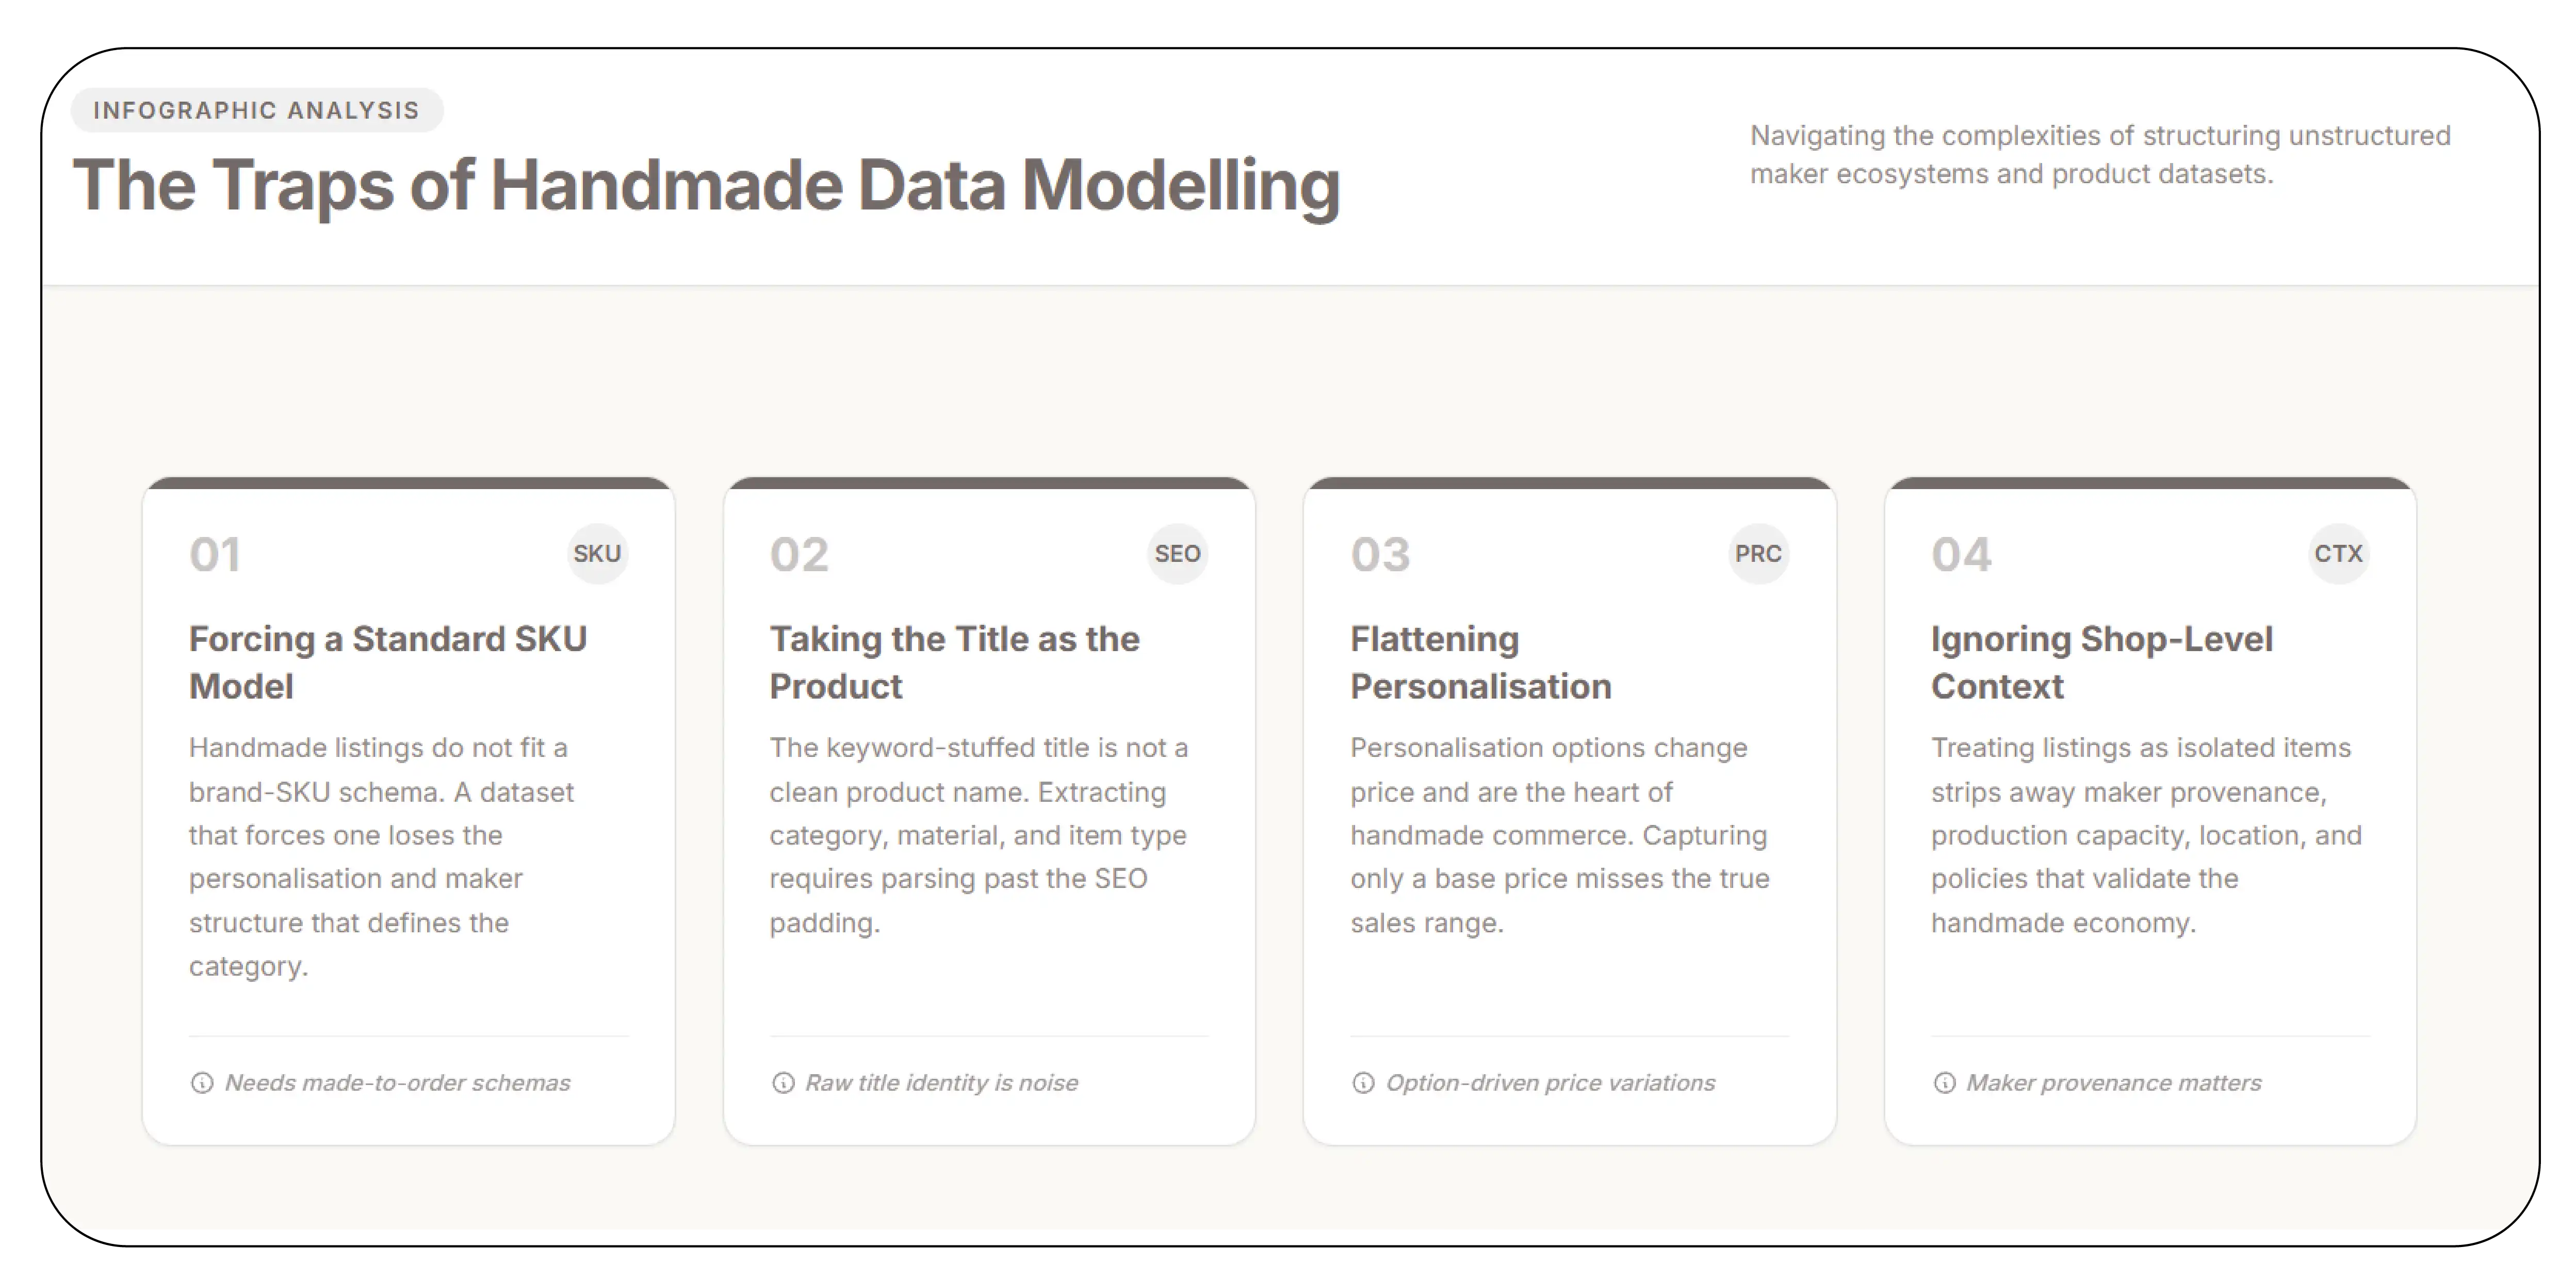This screenshot has width=2576, height=1279.
Task: Open 'Forcing a Standard SKU Model' heading
Action: click(388, 662)
